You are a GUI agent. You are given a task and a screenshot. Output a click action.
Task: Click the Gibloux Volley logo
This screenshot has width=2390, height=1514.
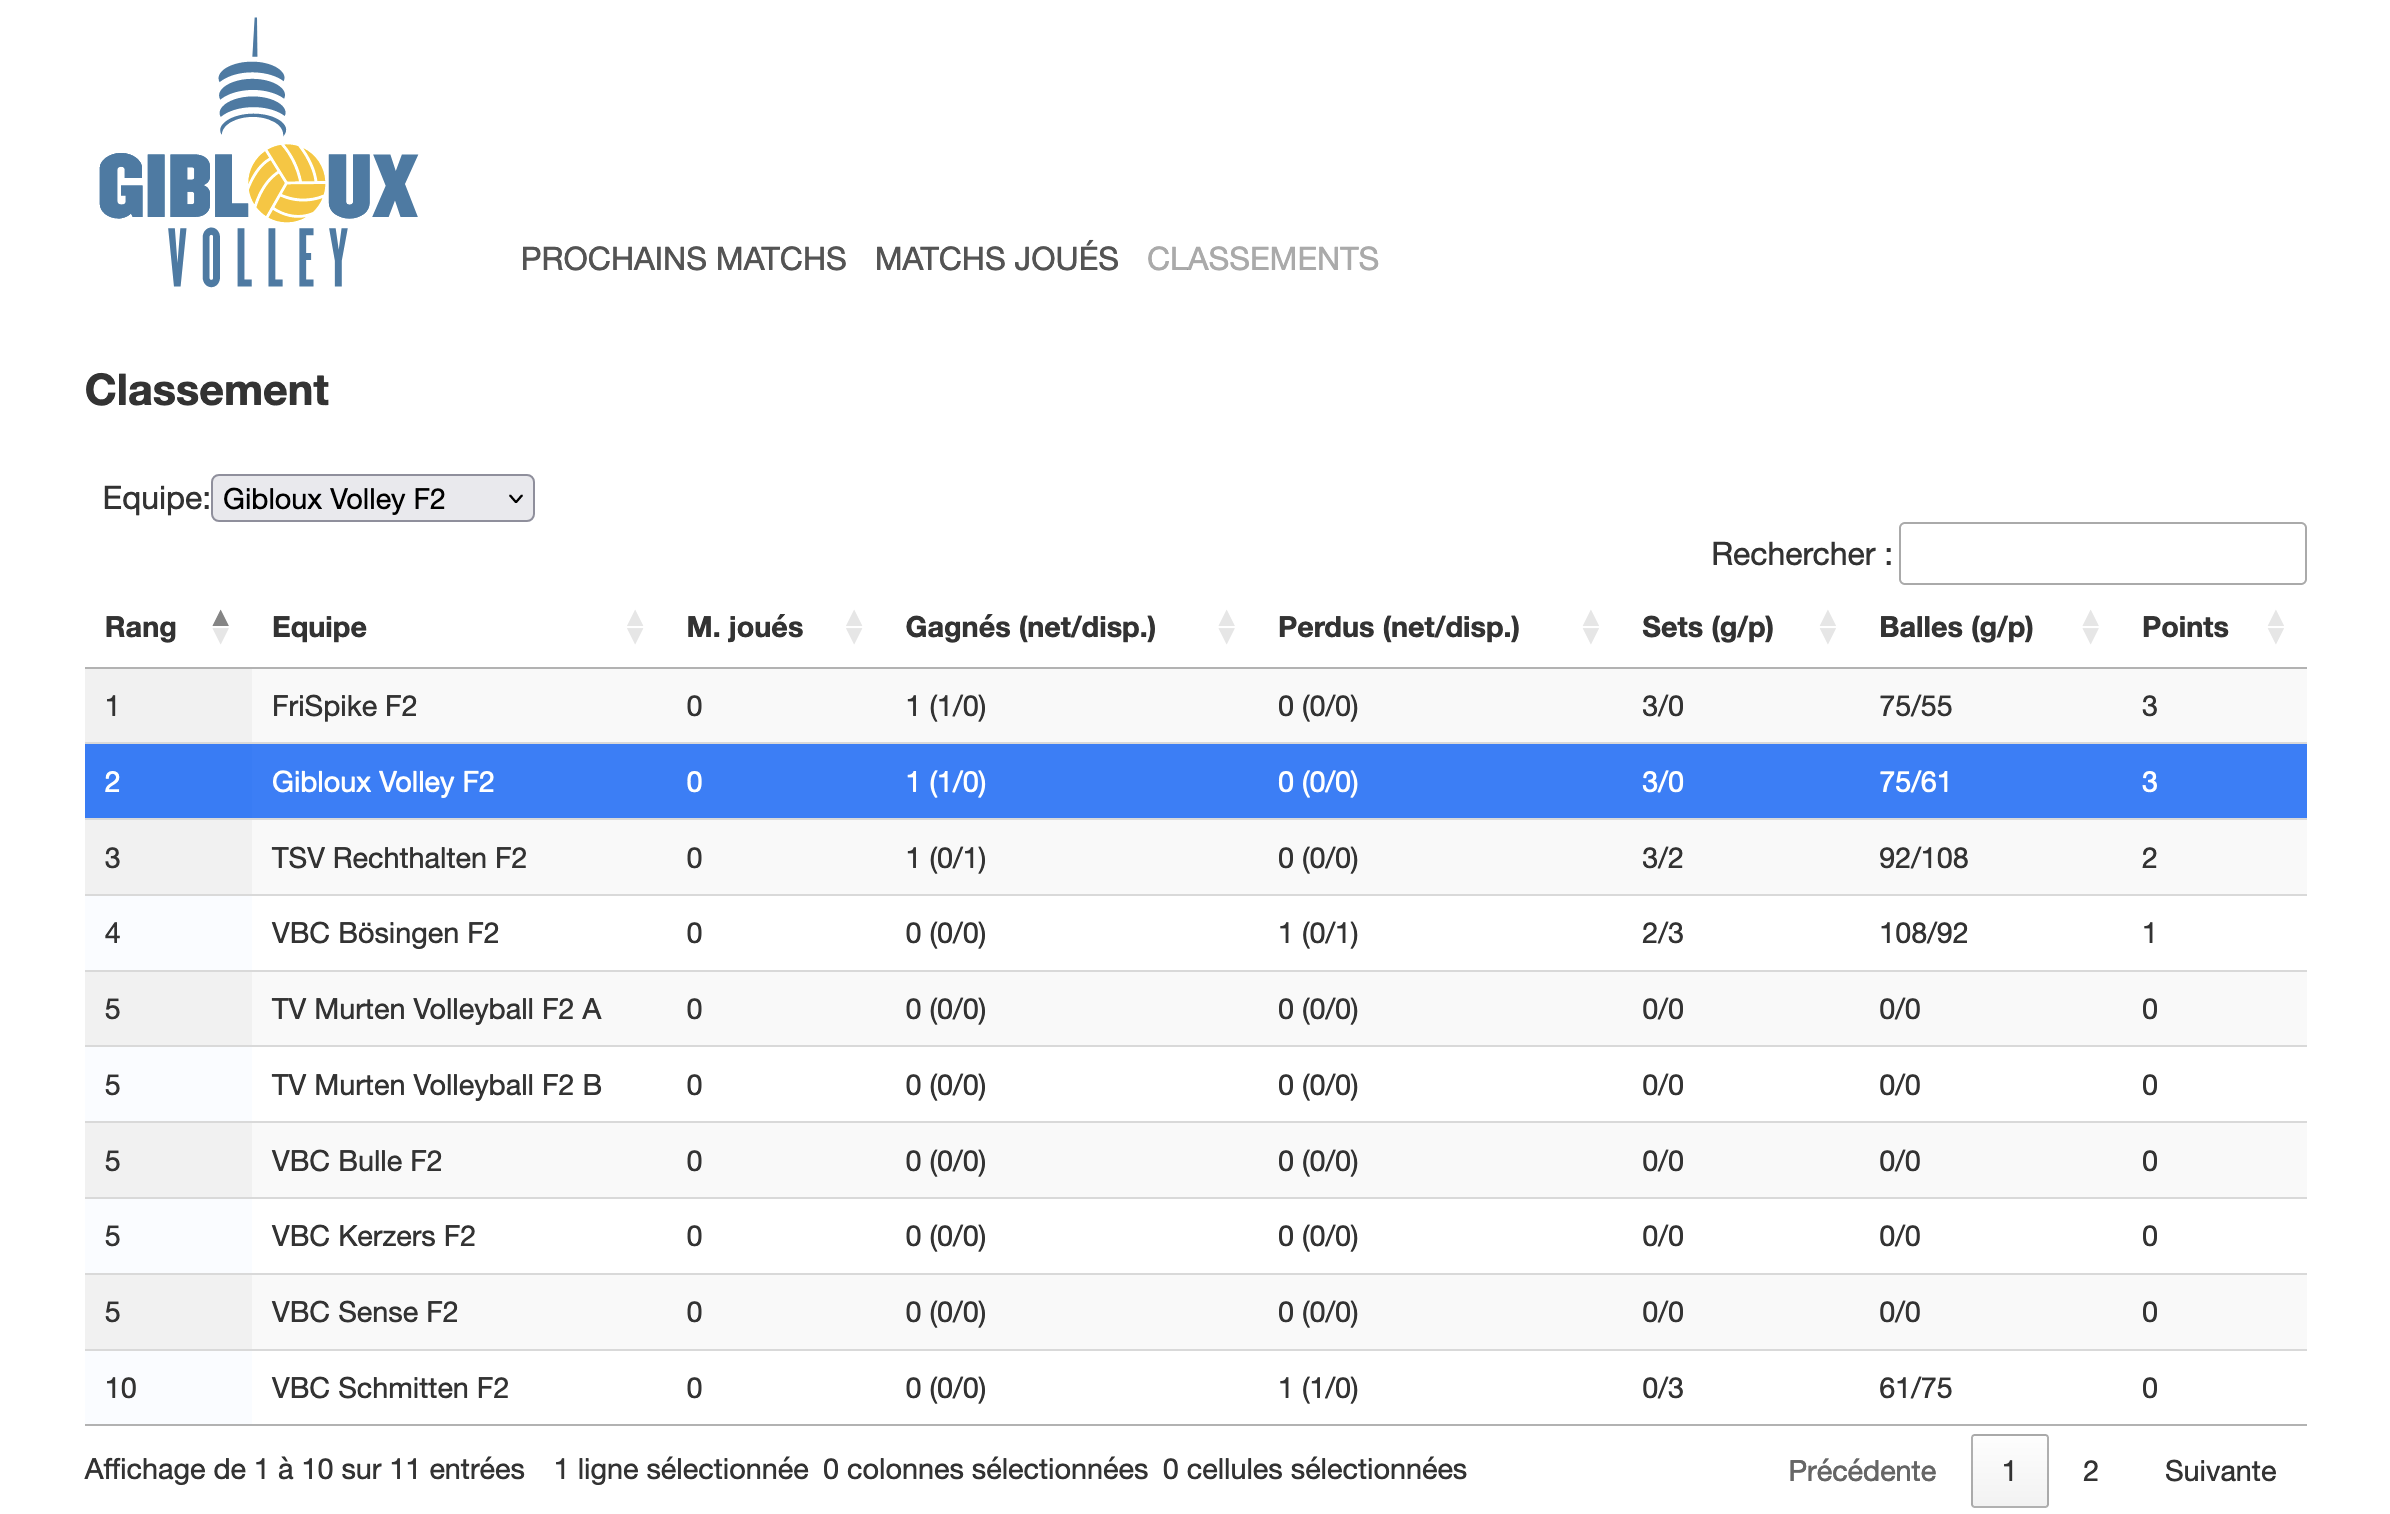(x=258, y=153)
